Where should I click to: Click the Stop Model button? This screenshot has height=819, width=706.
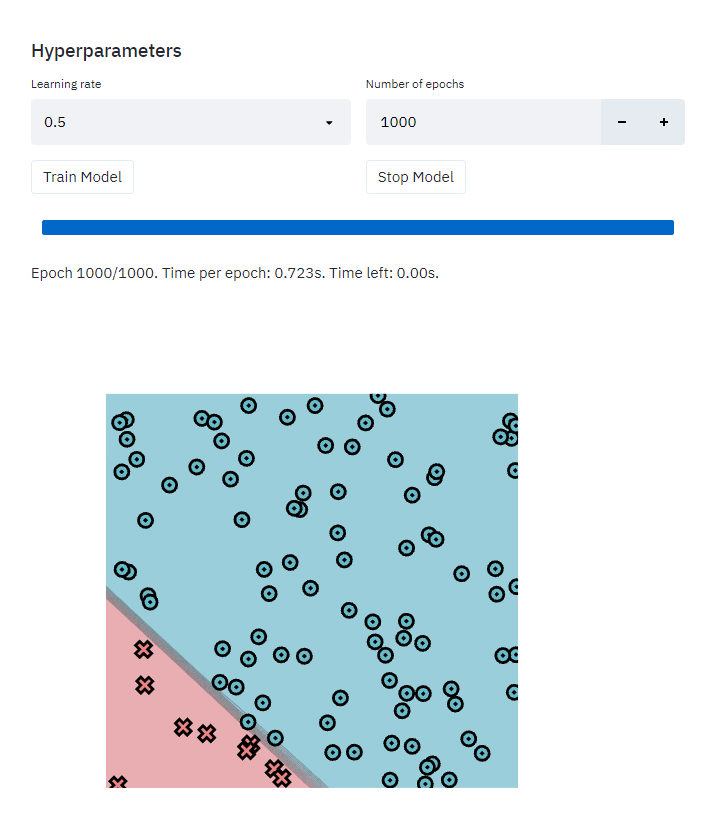pos(415,177)
